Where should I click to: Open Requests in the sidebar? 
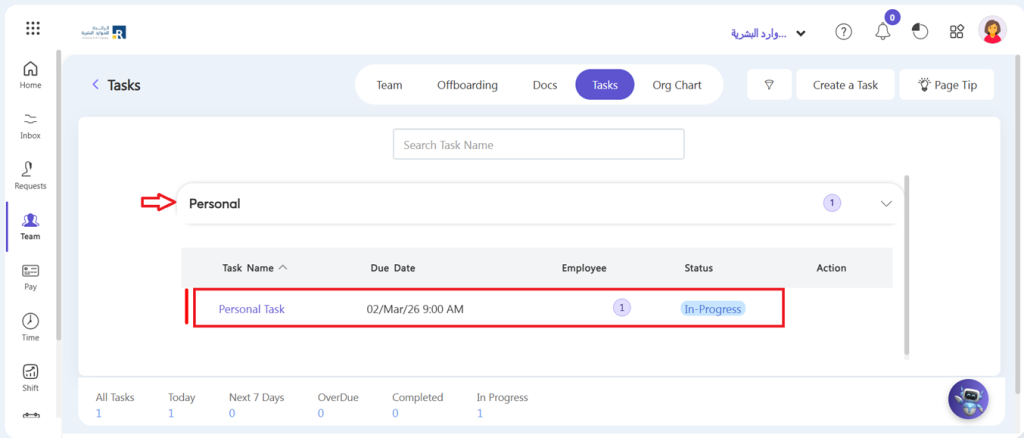pos(30,175)
